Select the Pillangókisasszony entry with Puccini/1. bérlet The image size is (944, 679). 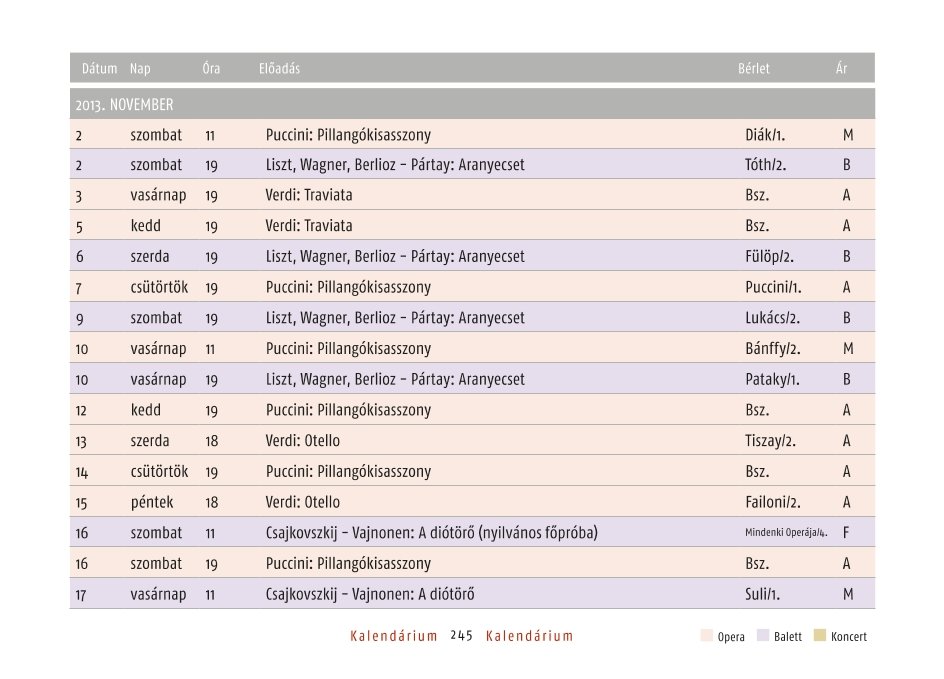pos(472,287)
